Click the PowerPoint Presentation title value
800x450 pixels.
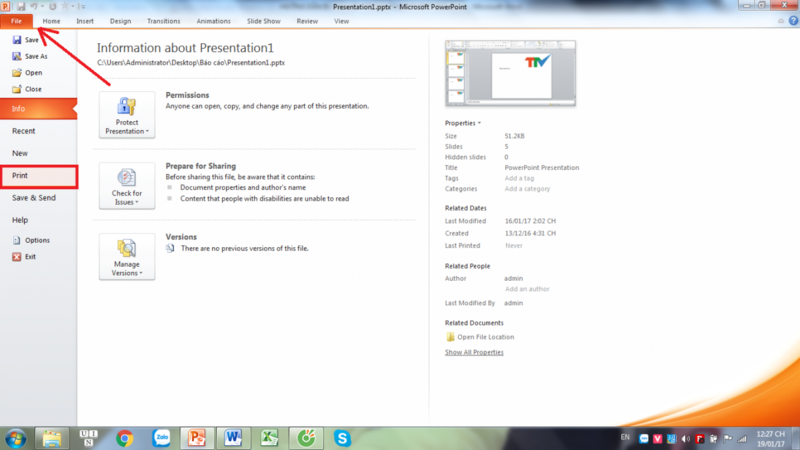542,167
